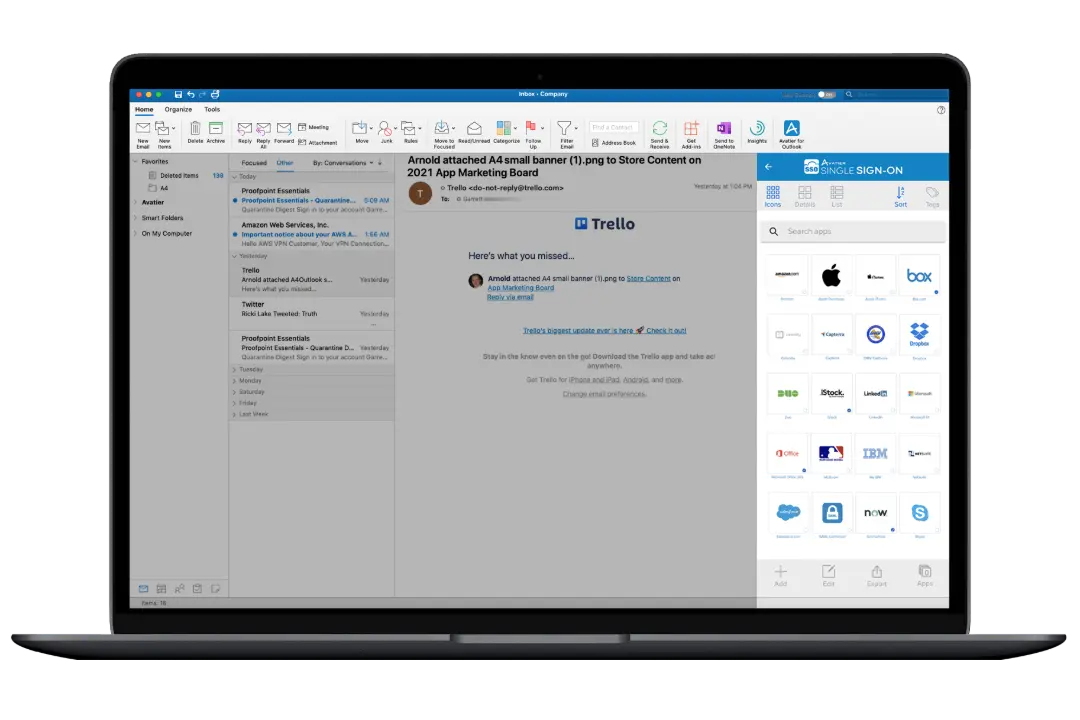Toggle the New Outlook switch
The height and width of the screenshot is (720, 1080).
pyautogui.click(x=827, y=94)
